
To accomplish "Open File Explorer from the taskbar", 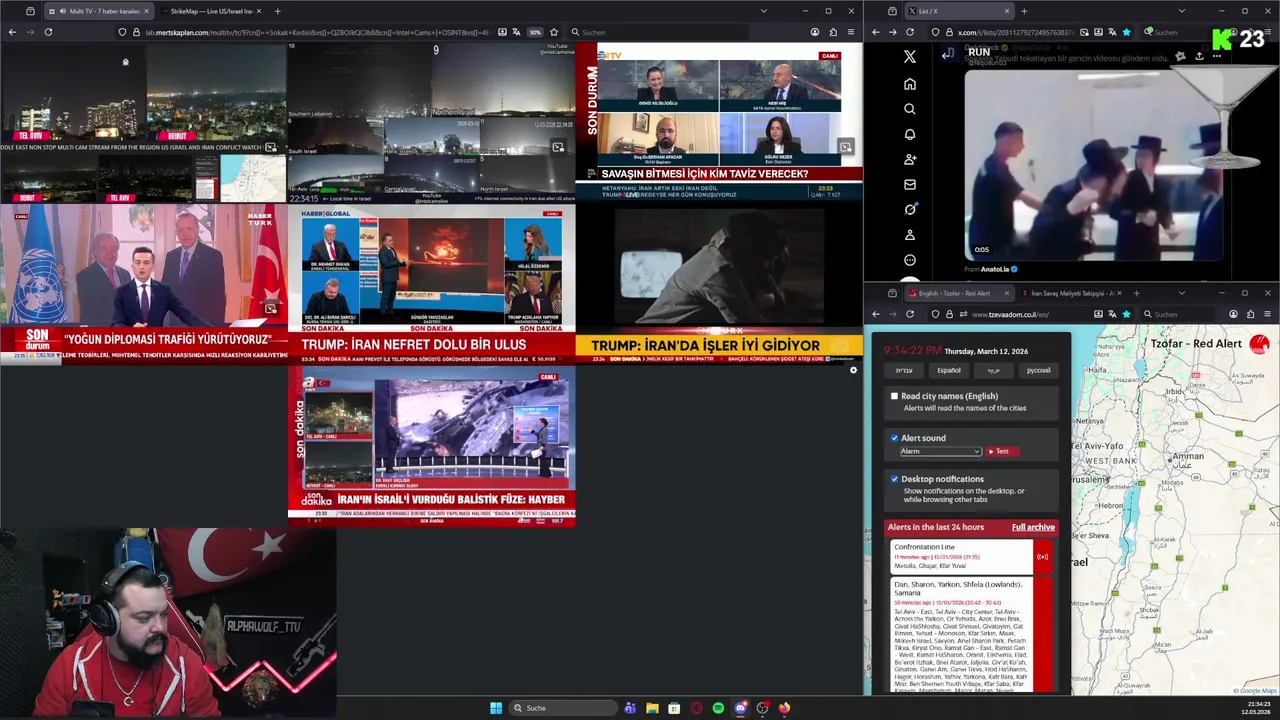I will [652, 708].
